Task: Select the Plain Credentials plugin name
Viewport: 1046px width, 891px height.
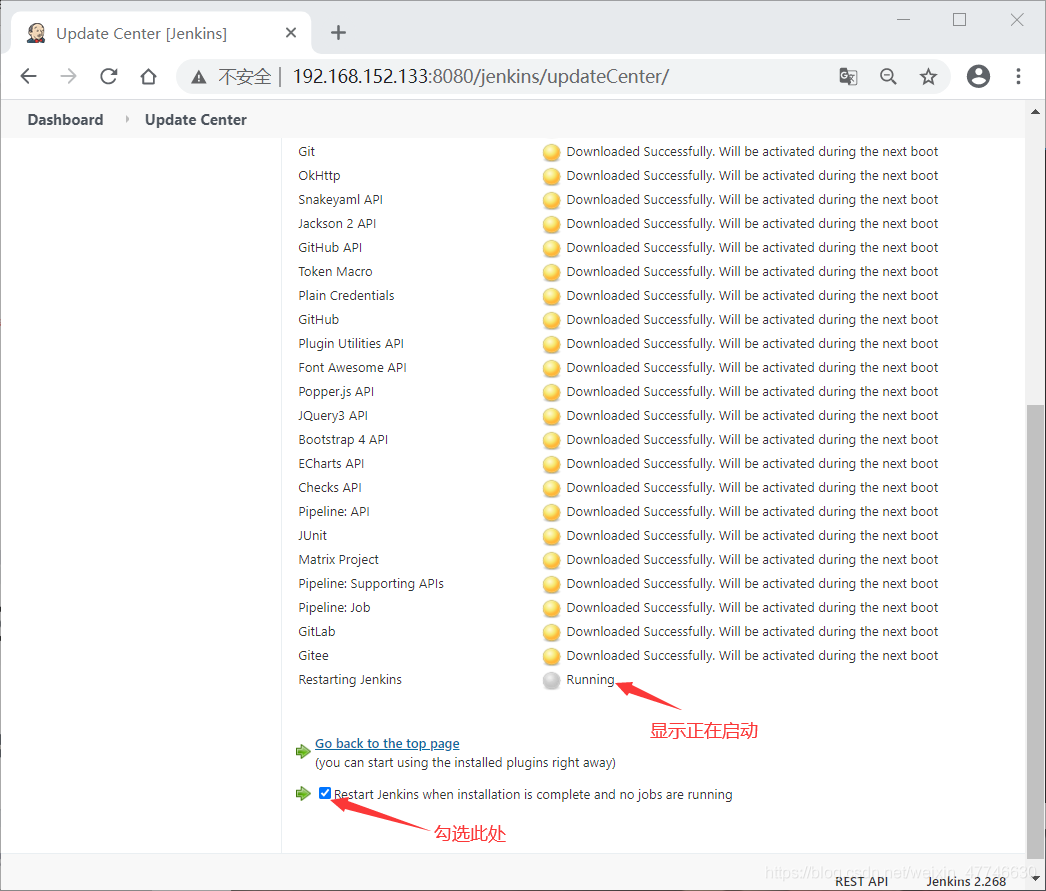Action: (x=346, y=295)
